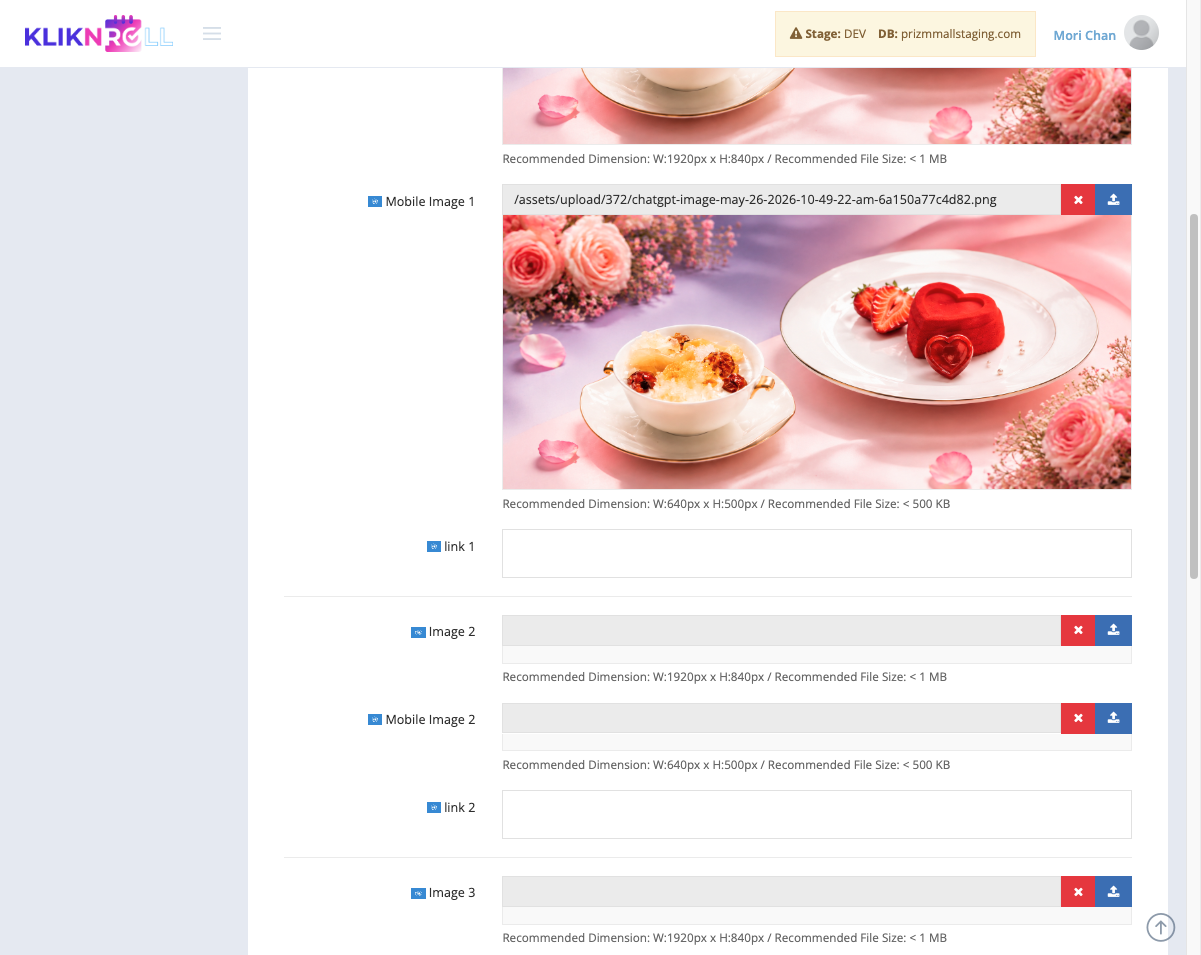Open the Mori Chan account menu
The image size is (1201, 955).
(x=1084, y=35)
